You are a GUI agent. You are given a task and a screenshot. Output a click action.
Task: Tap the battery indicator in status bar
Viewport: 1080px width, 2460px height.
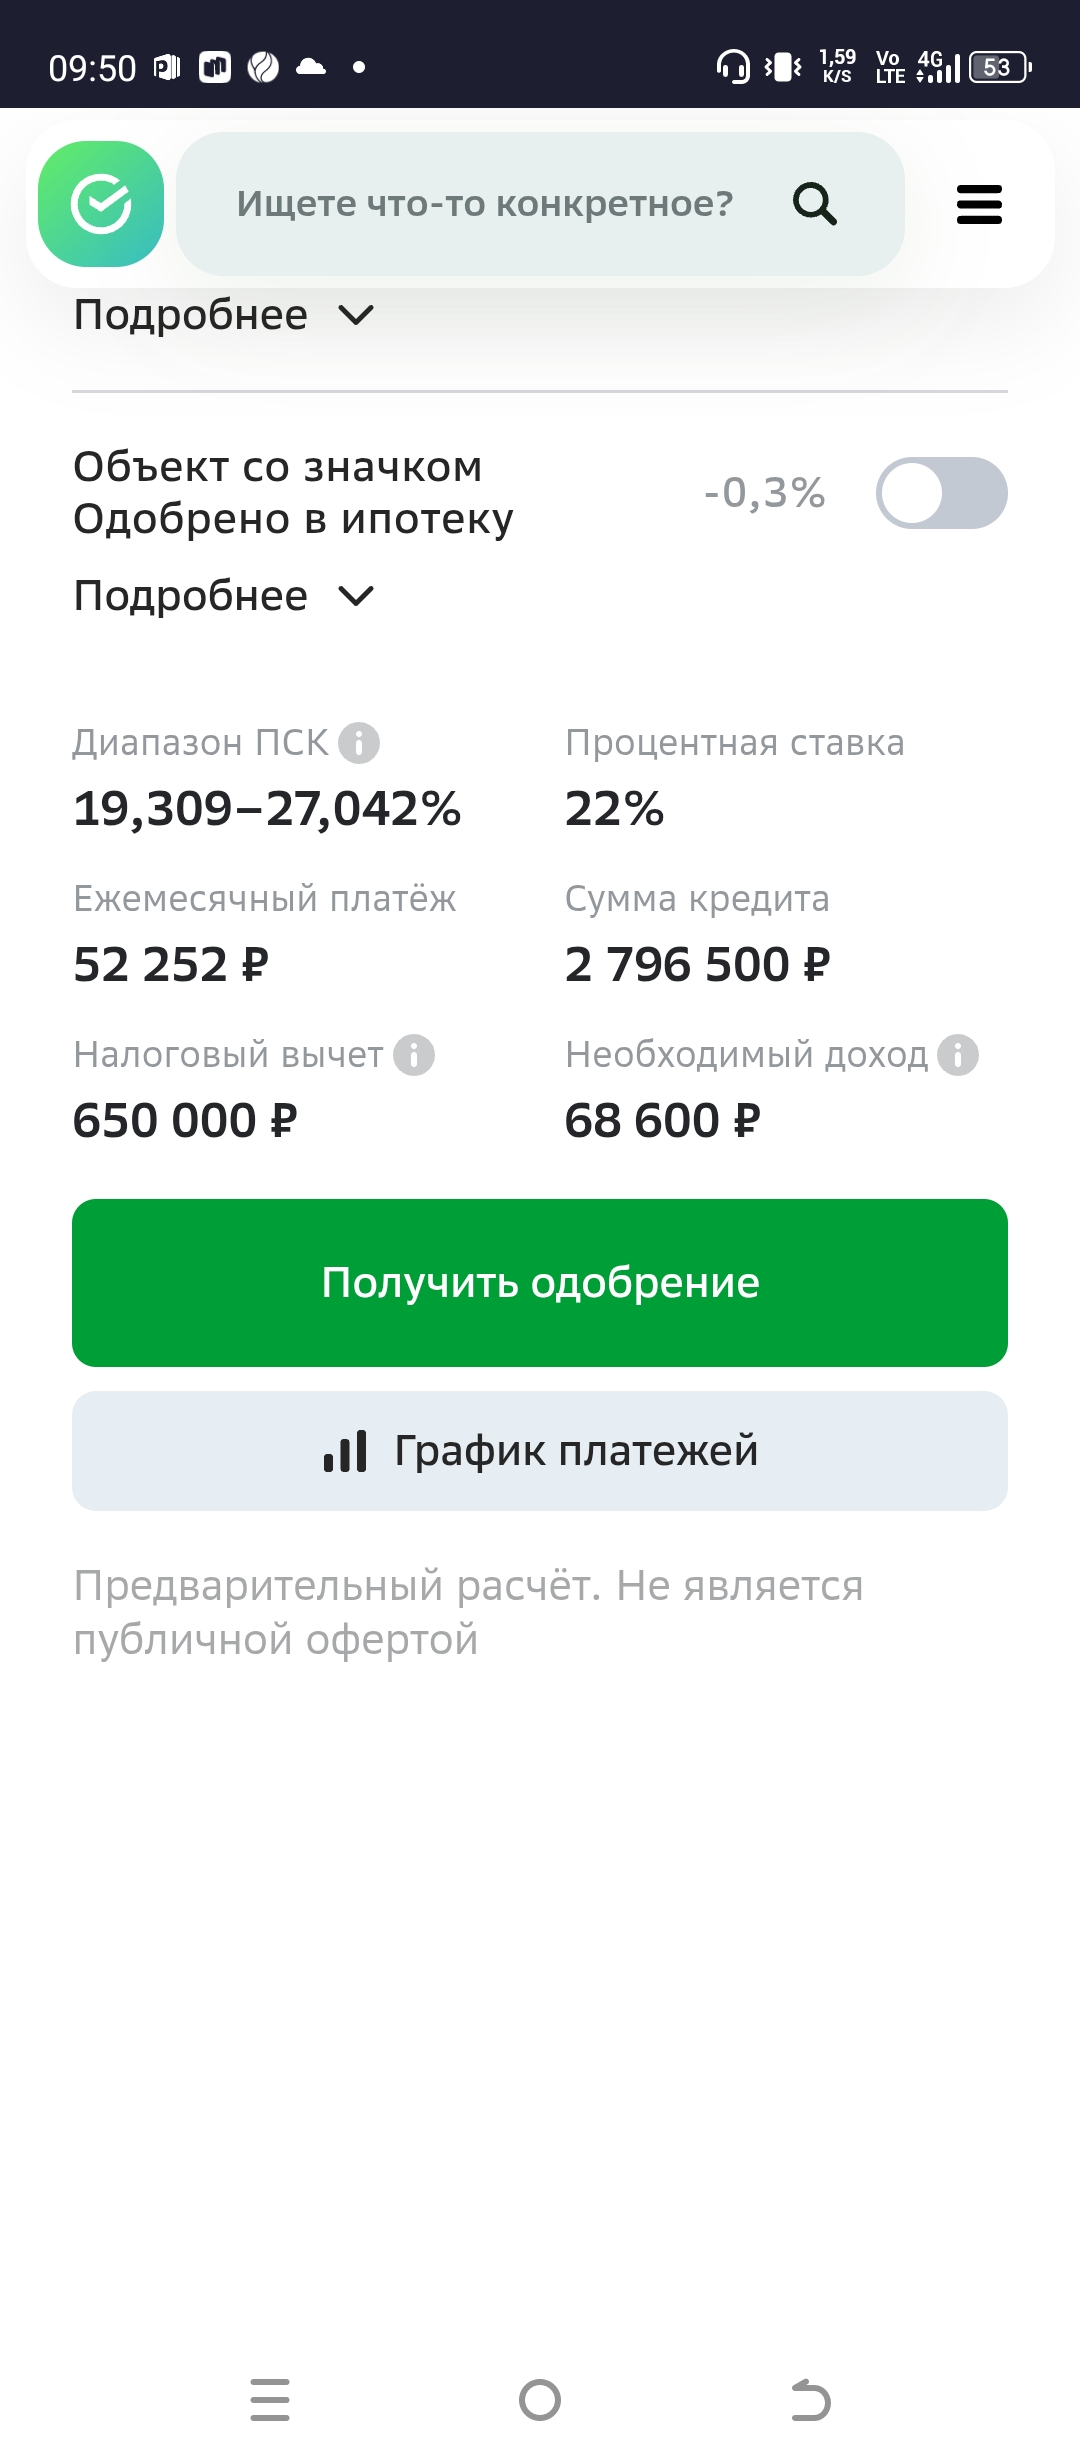999,67
